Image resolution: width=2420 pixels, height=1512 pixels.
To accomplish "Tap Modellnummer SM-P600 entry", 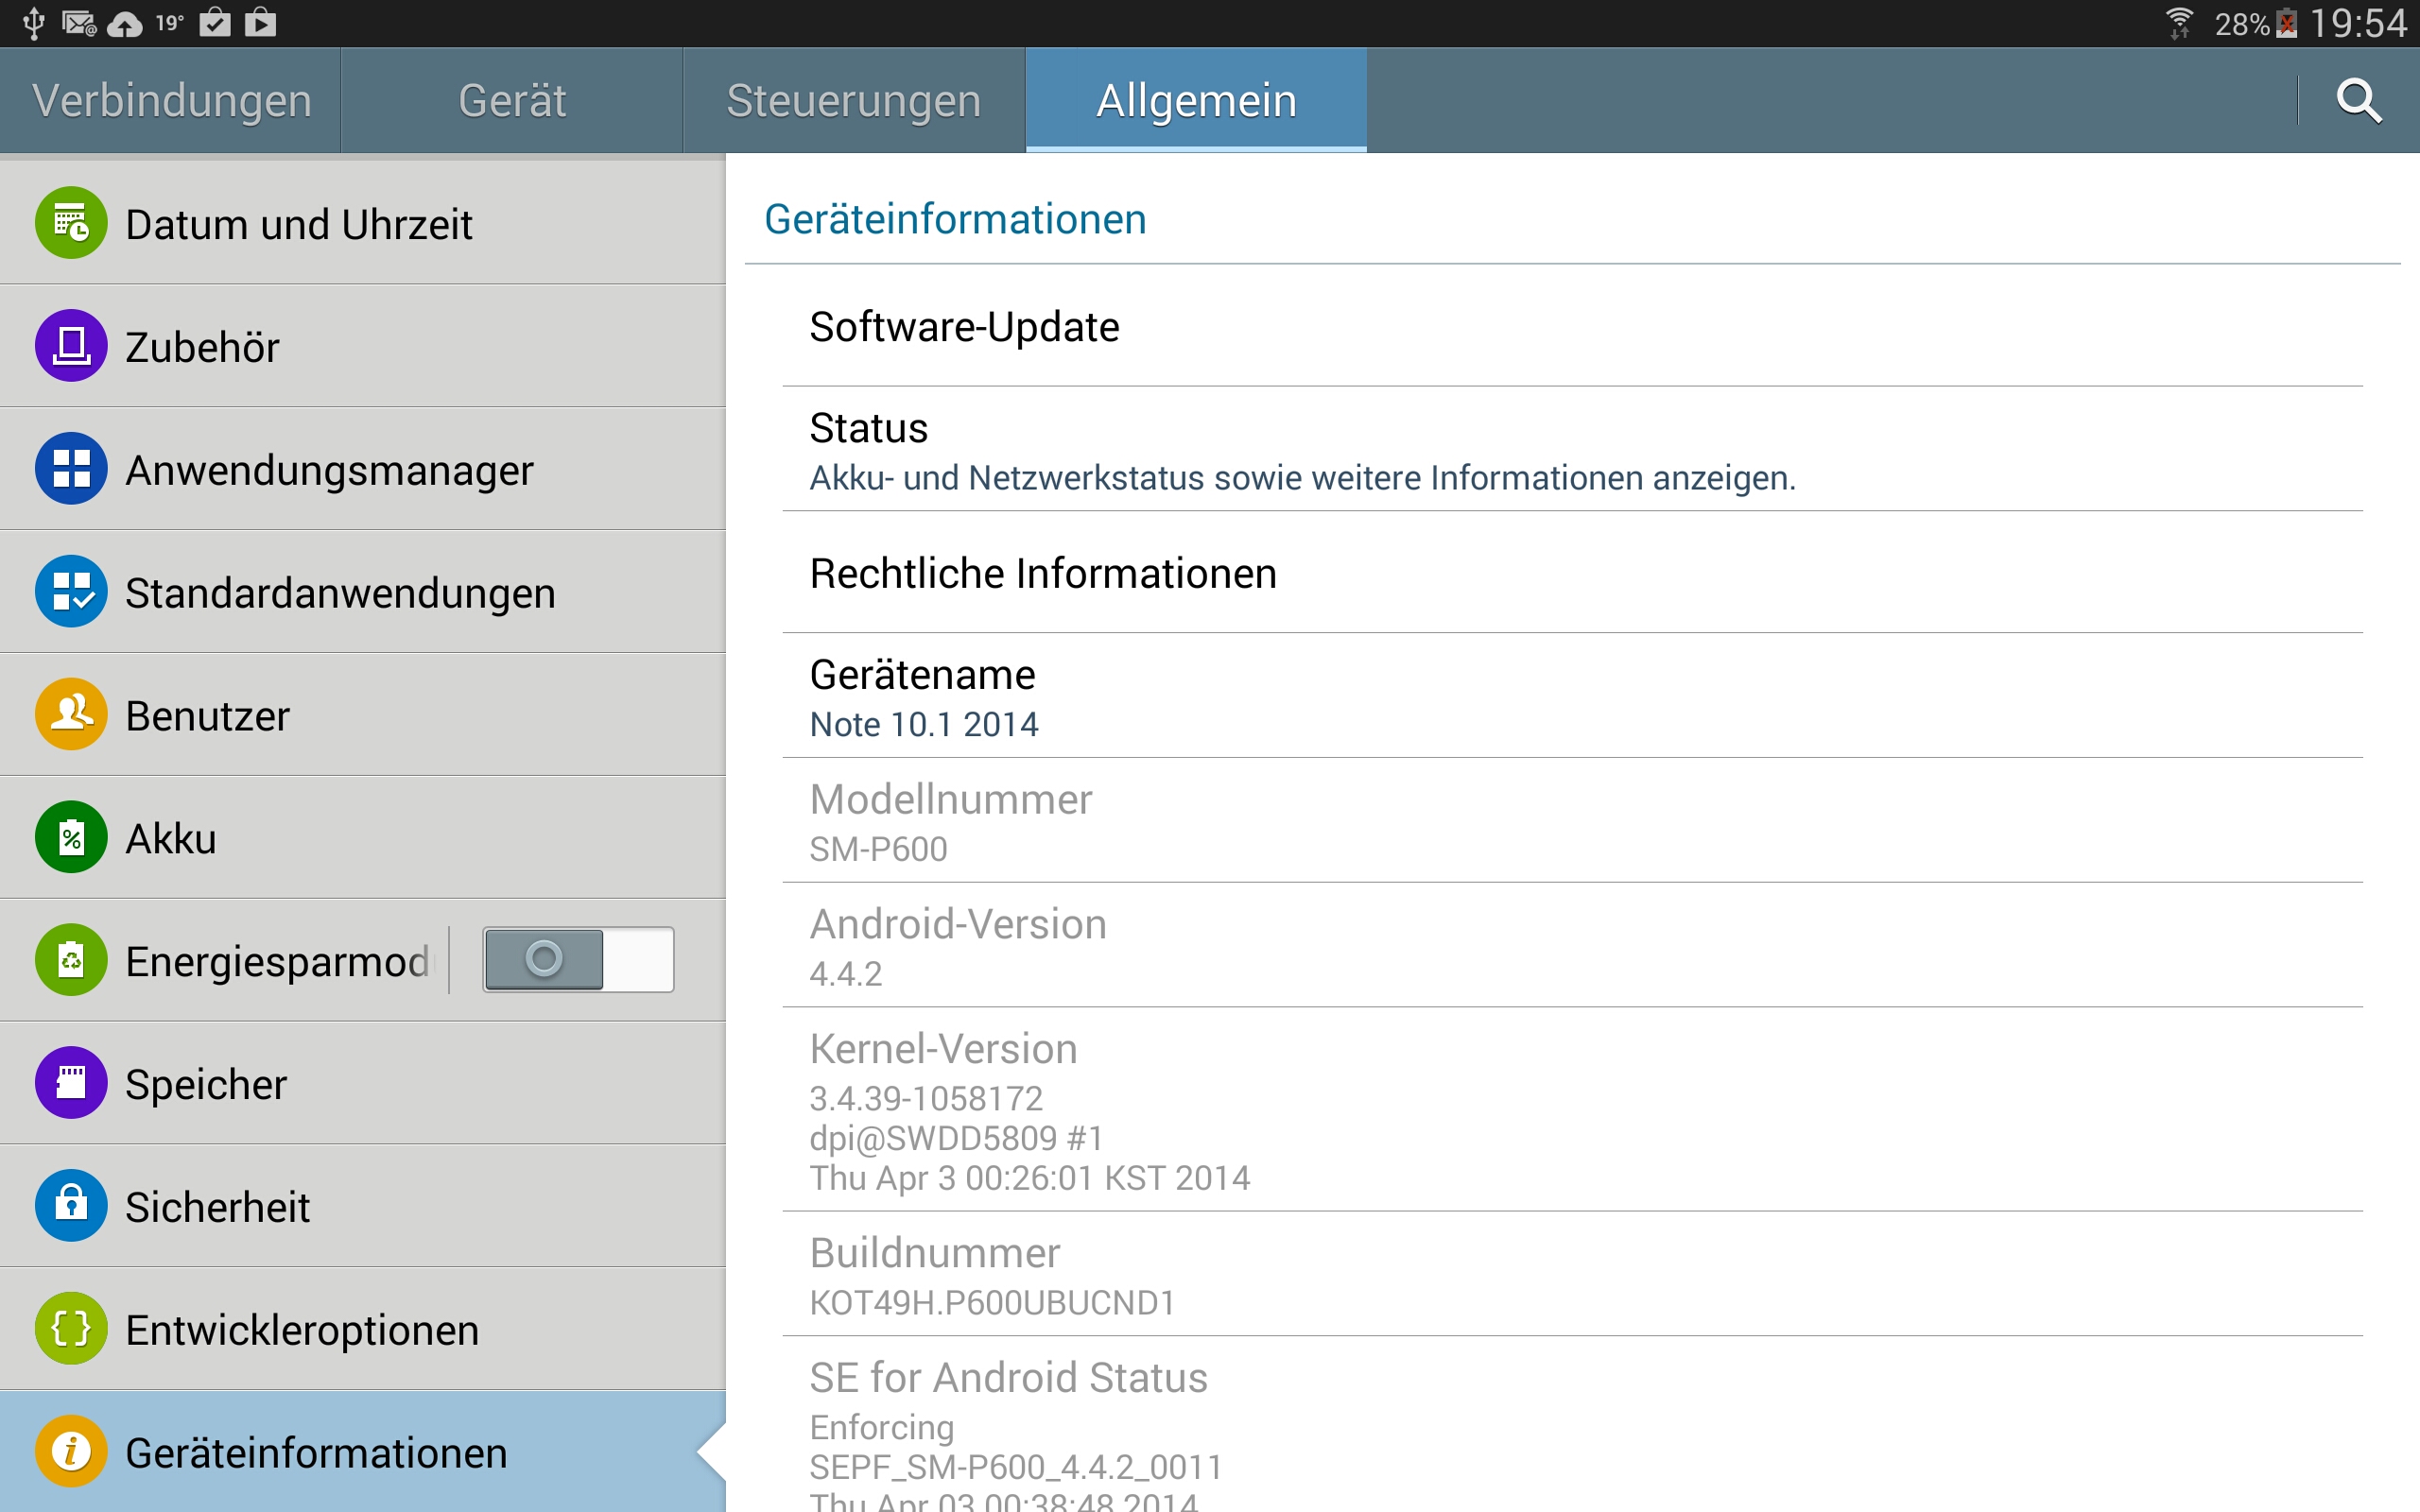I will click(x=1572, y=821).
